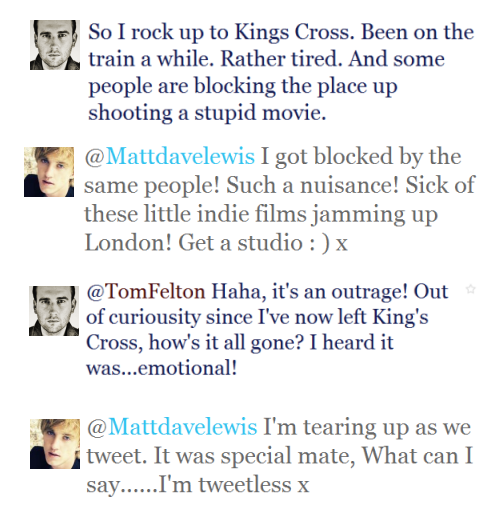The image size is (500, 516).
Task: Open avatar beside the Kings Cross train tweet
Action: (x=55, y=45)
